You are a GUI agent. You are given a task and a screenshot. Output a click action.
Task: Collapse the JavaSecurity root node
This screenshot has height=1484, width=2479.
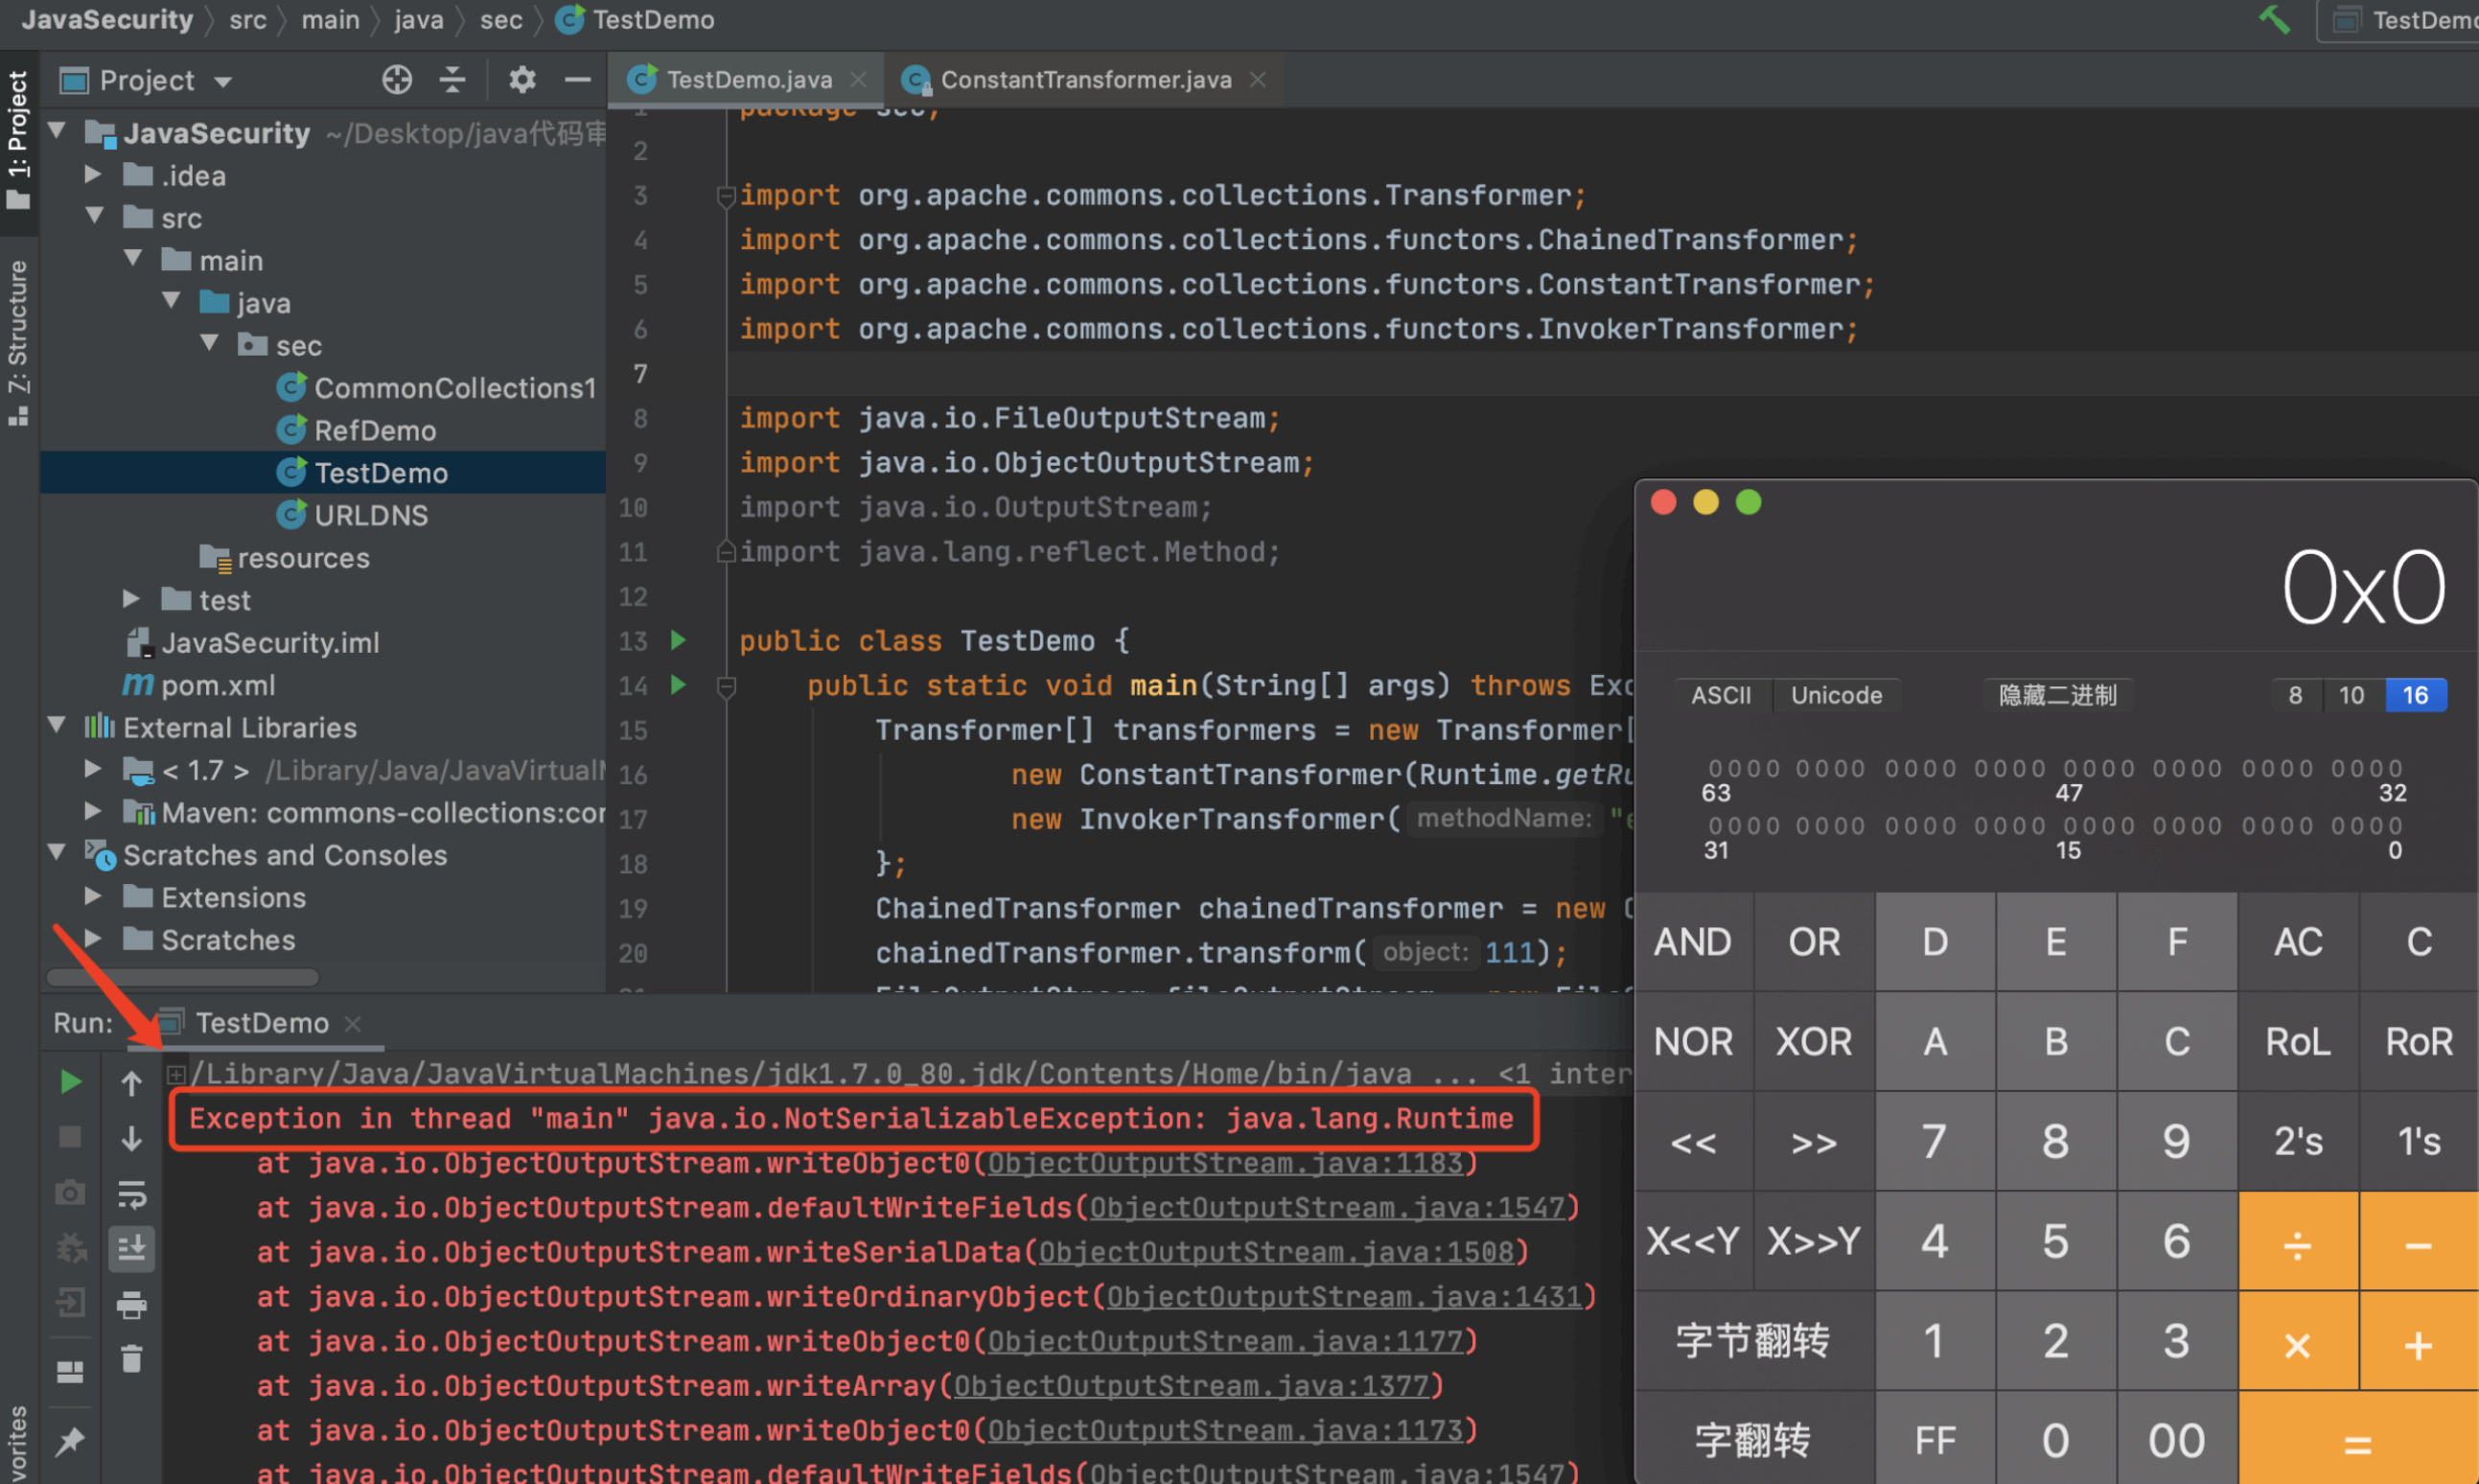tap(57, 131)
